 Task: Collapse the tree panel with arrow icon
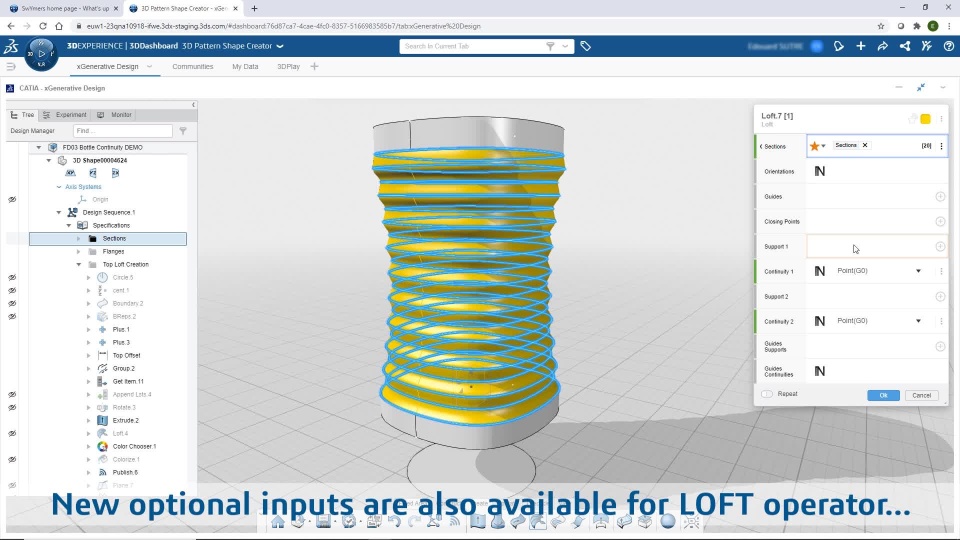(193, 105)
